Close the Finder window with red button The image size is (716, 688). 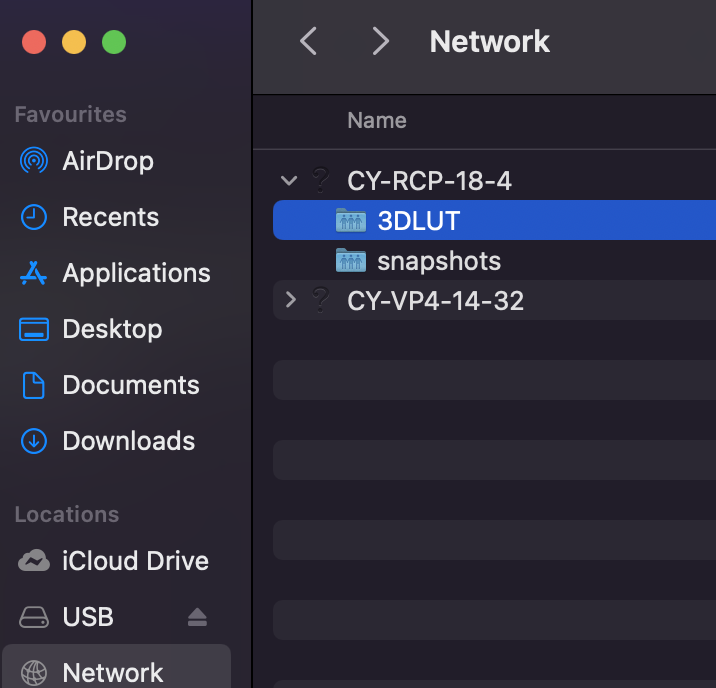point(34,42)
